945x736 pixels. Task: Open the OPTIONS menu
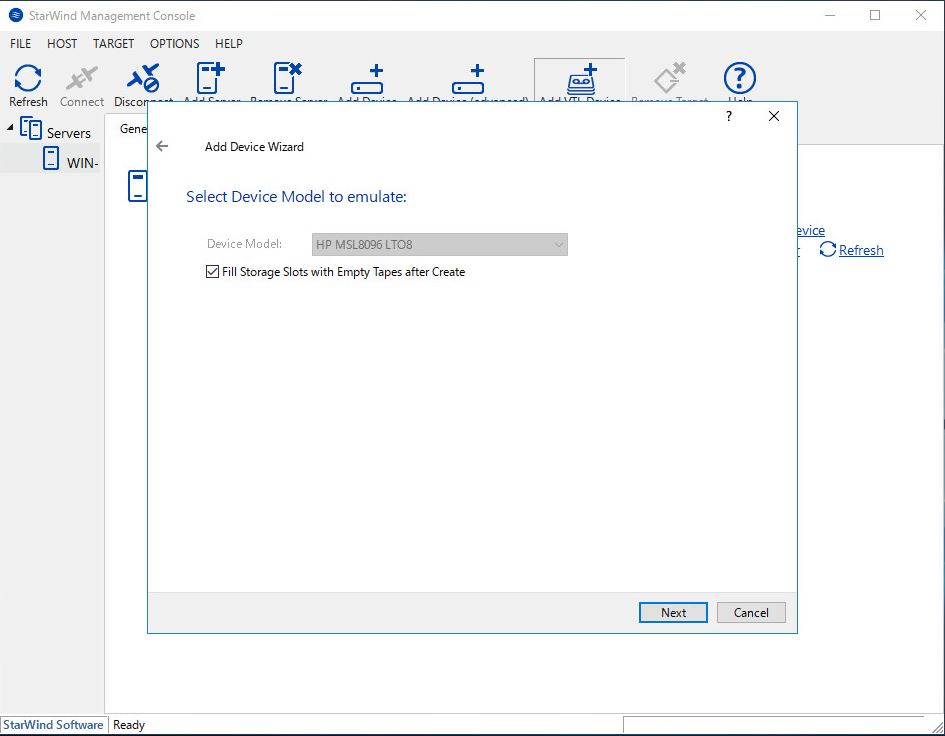(x=174, y=43)
